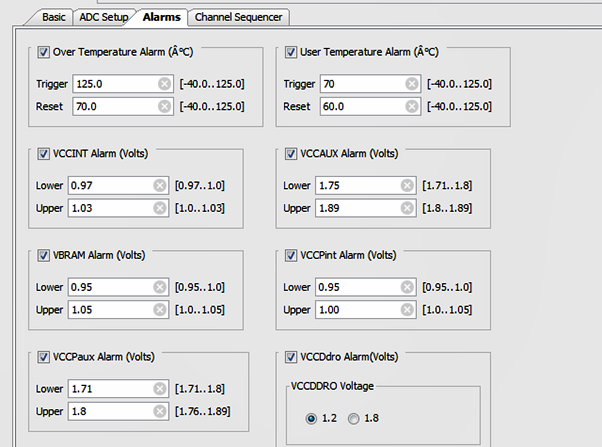Clear the User Temperature Trigger field
Viewport: 602px width, 447px height.
412,84
